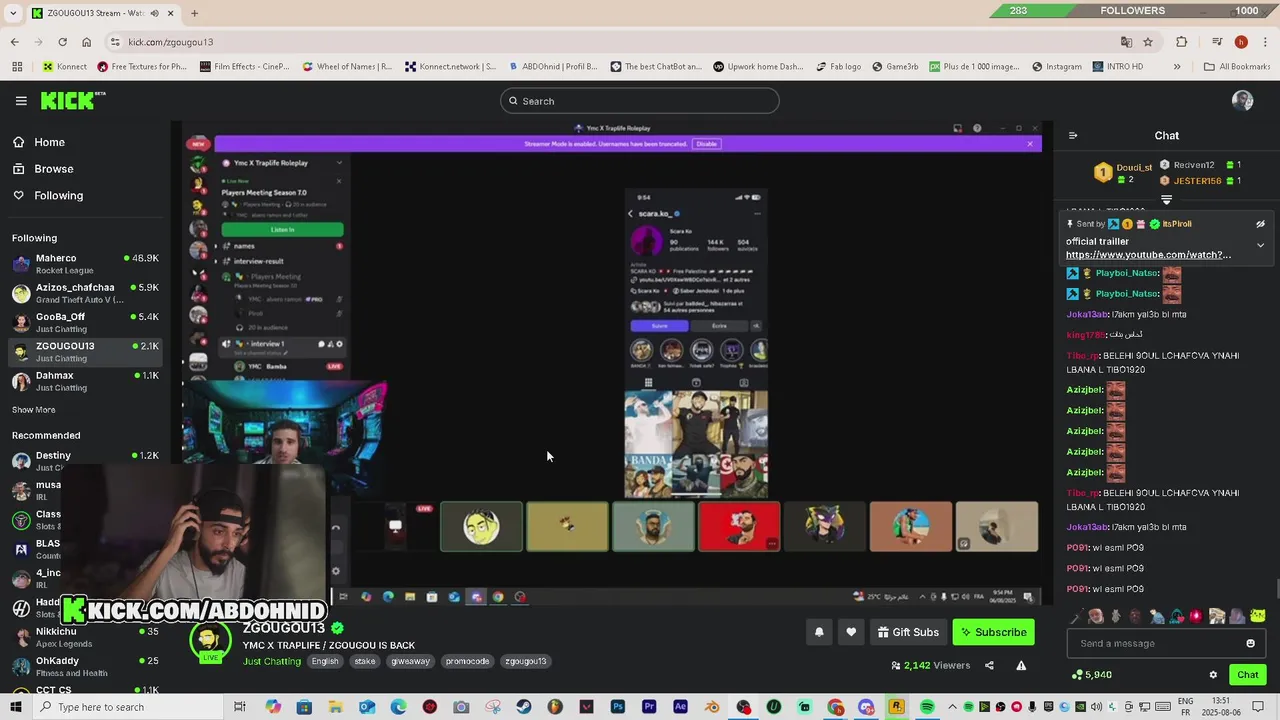Follow the channel with heart icon
Screen dimensions: 1280x720
pyautogui.click(x=851, y=632)
